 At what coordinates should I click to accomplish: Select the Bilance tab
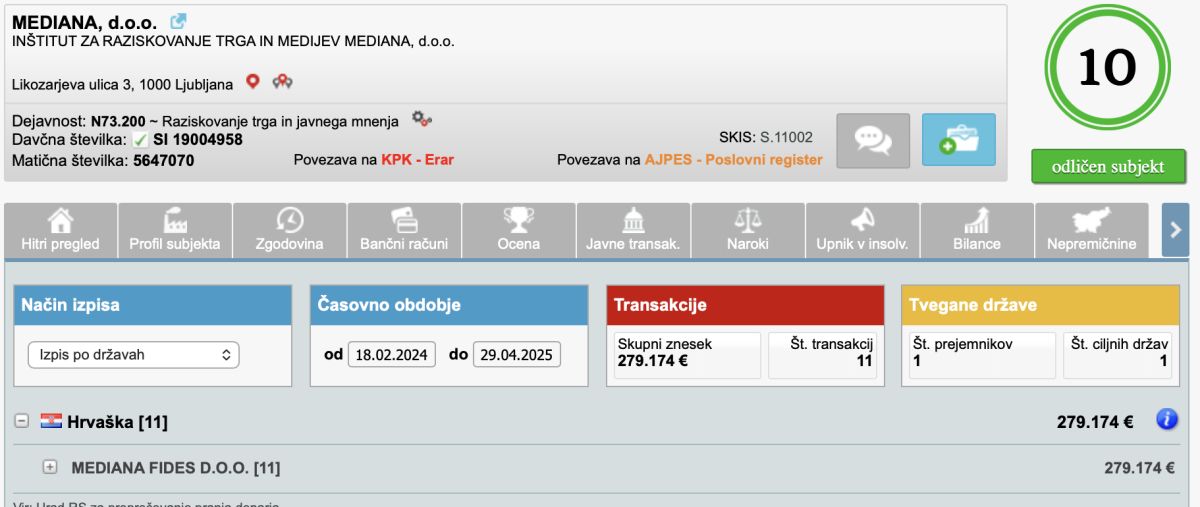click(976, 231)
